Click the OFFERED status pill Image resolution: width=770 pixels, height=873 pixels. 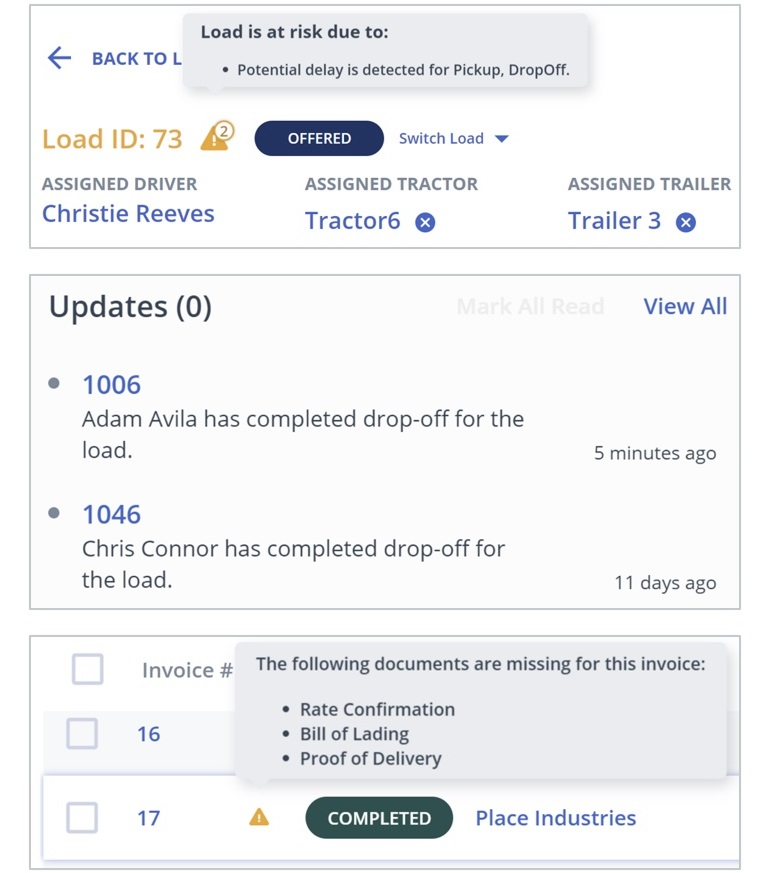318,137
